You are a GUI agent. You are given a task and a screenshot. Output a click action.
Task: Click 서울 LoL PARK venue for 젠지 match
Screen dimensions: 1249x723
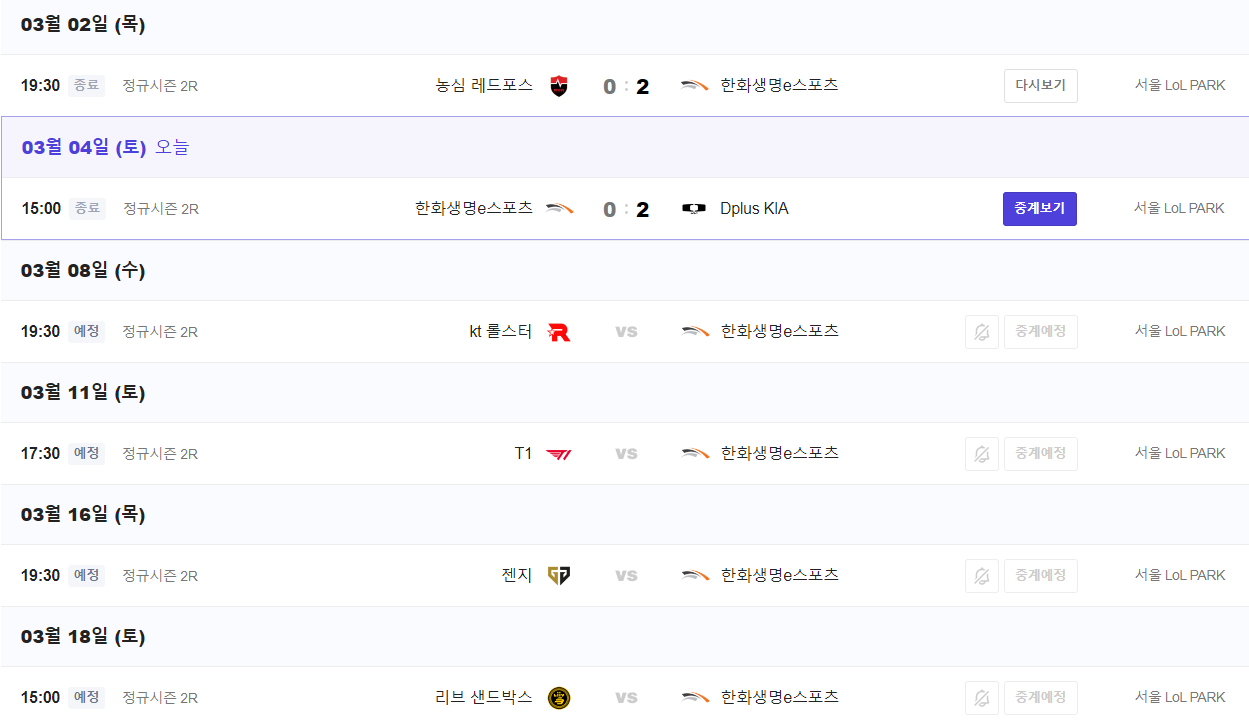point(1180,576)
